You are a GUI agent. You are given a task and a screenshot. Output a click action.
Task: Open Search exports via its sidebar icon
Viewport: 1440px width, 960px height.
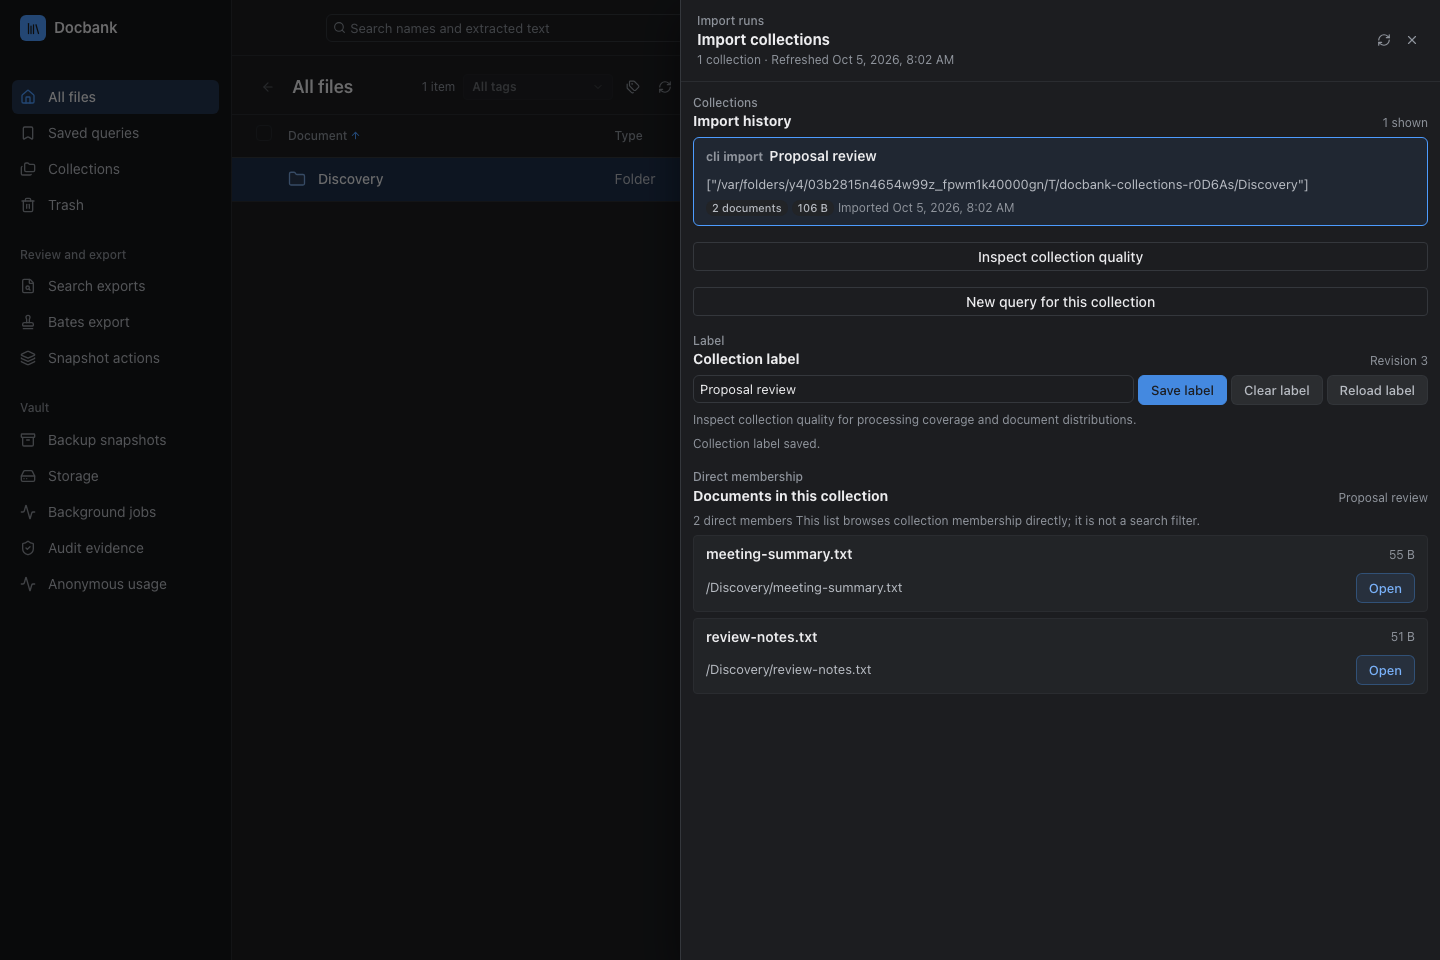tap(28, 286)
